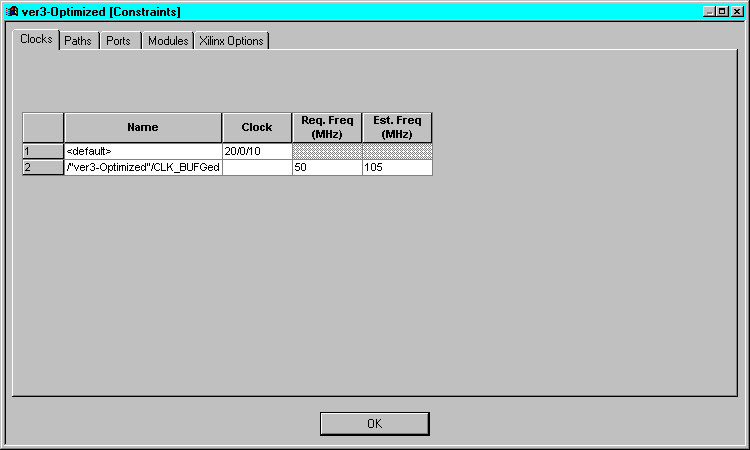Click the Clock column header

click(x=257, y=127)
